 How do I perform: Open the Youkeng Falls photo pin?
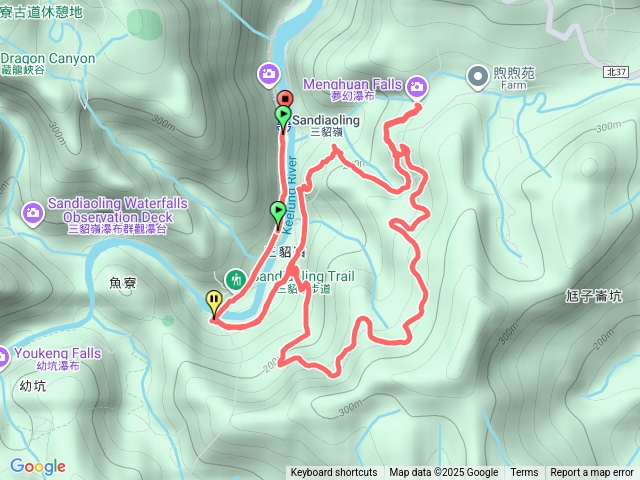3,358
